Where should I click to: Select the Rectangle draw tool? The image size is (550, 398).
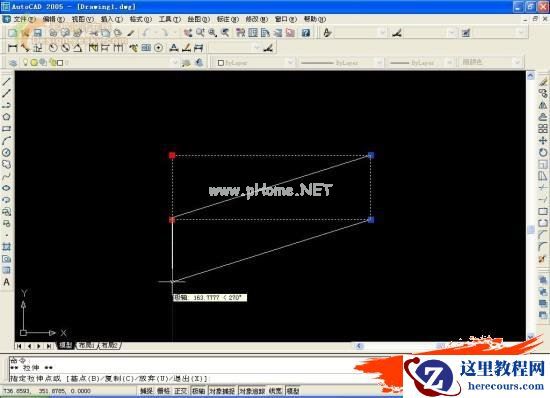(x=6, y=129)
